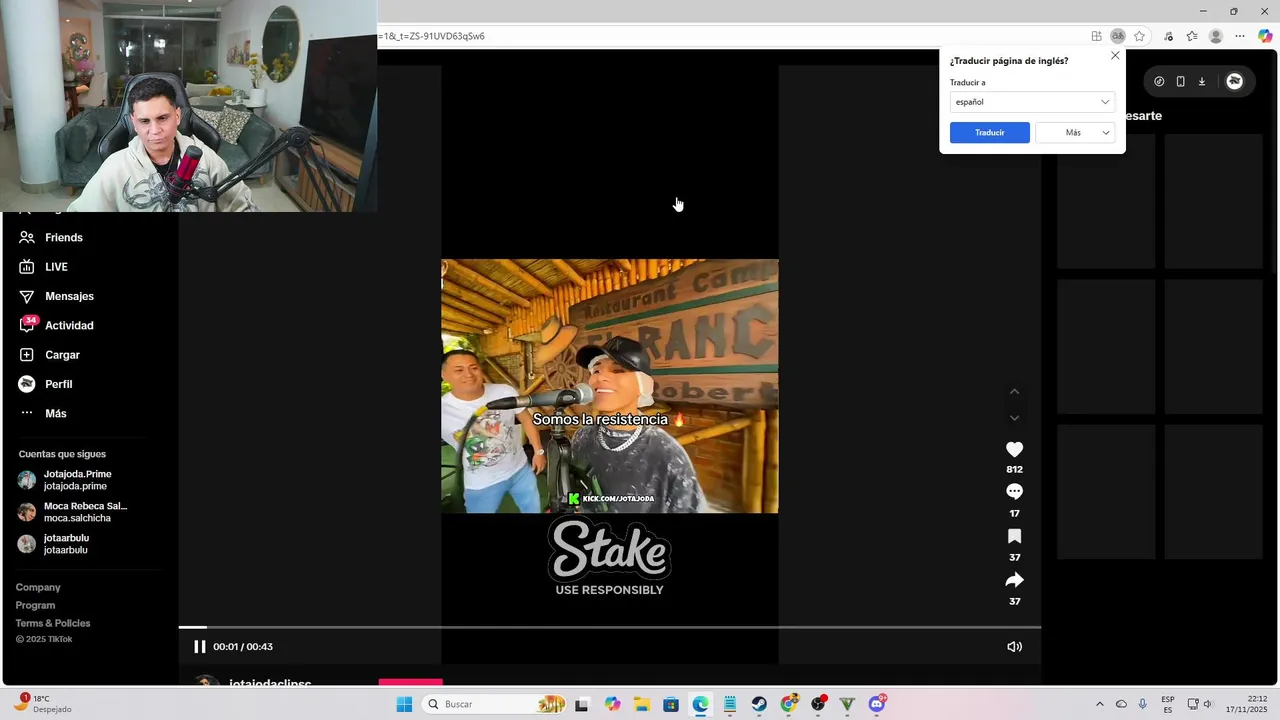
Task: Add this page to favorites with star icon
Action: [1139, 36]
